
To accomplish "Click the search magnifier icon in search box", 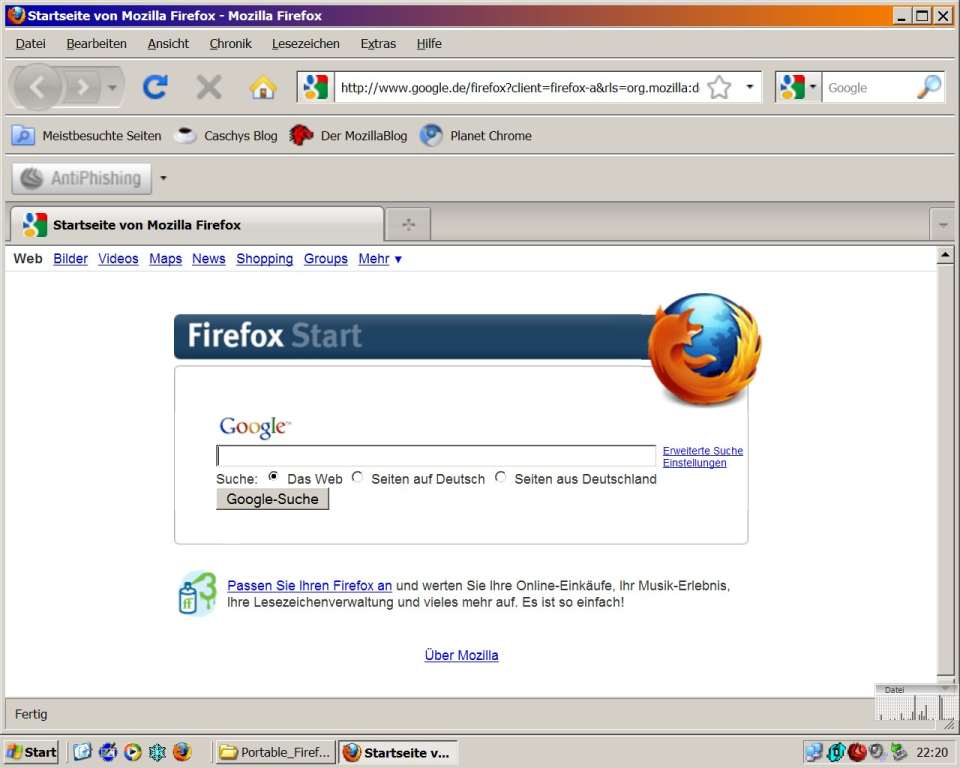I will point(929,87).
